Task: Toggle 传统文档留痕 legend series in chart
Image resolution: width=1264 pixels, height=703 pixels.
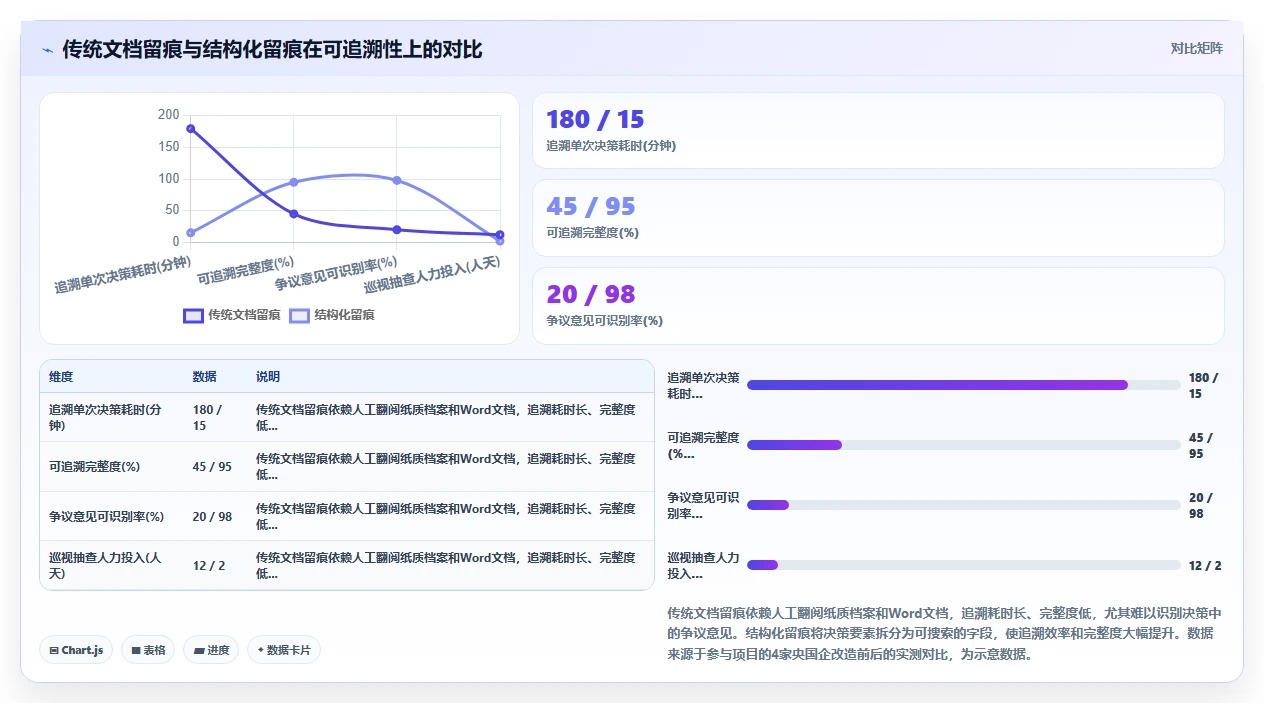Action: coord(232,315)
